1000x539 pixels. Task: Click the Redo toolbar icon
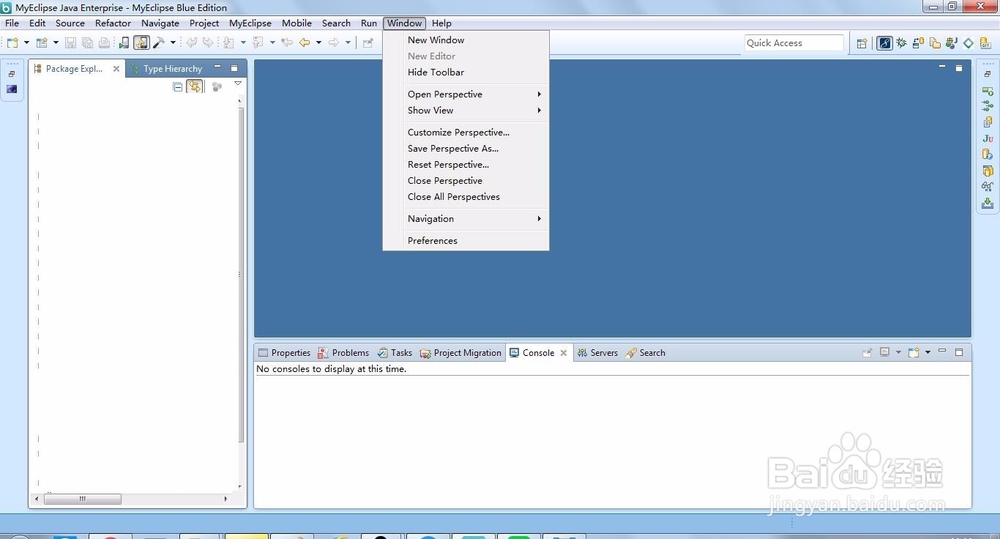(208, 43)
